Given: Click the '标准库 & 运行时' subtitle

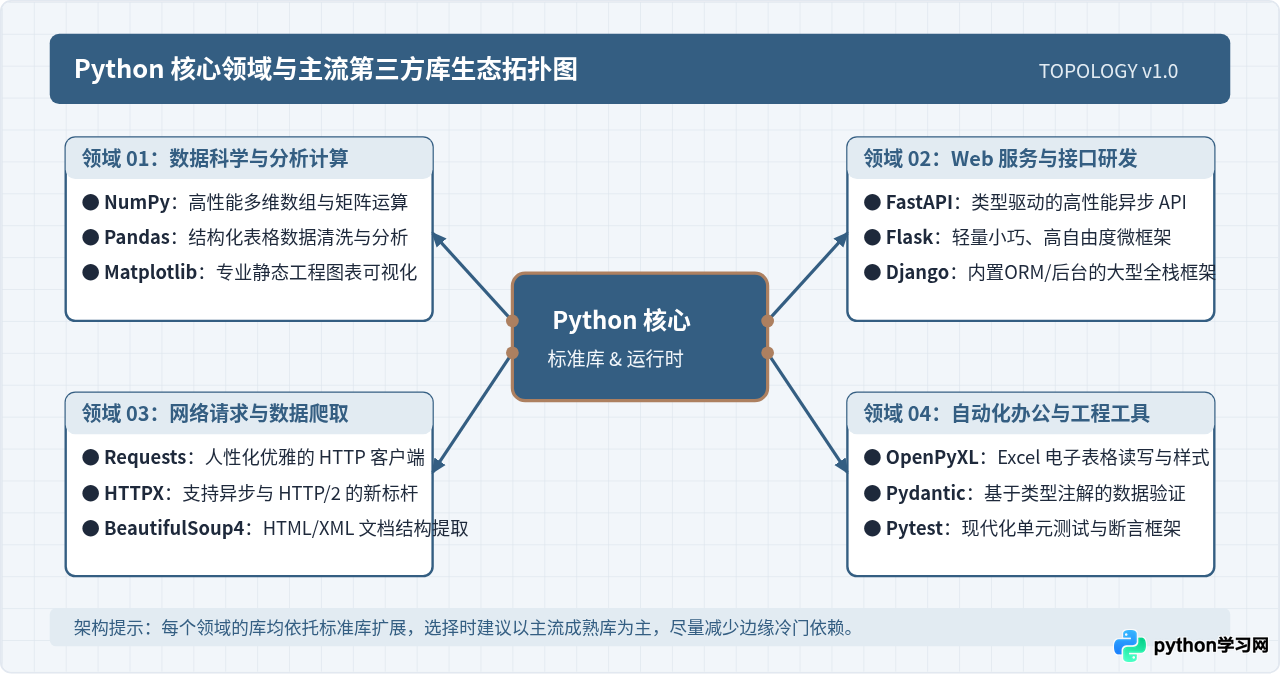Looking at the screenshot, I should (x=616, y=359).
